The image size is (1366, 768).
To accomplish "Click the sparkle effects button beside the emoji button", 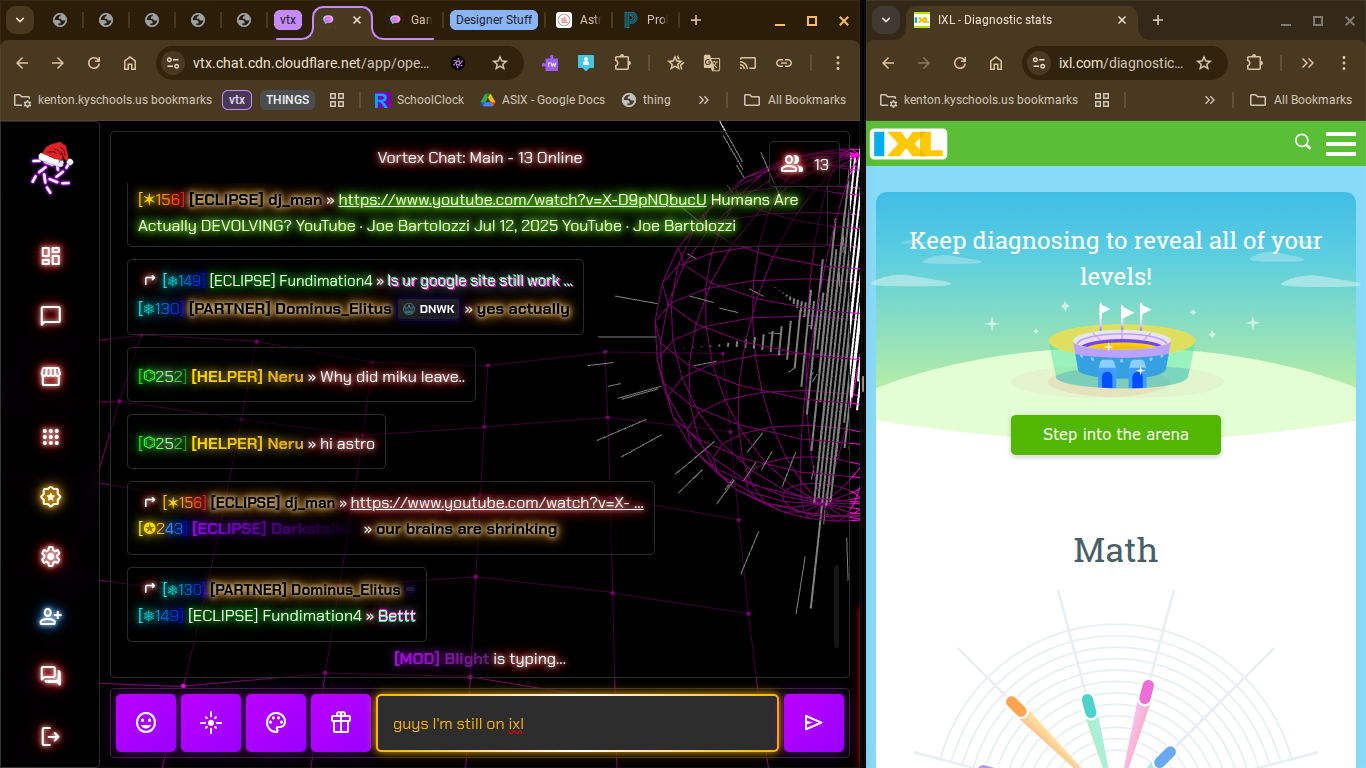I will tap(211, 722).
